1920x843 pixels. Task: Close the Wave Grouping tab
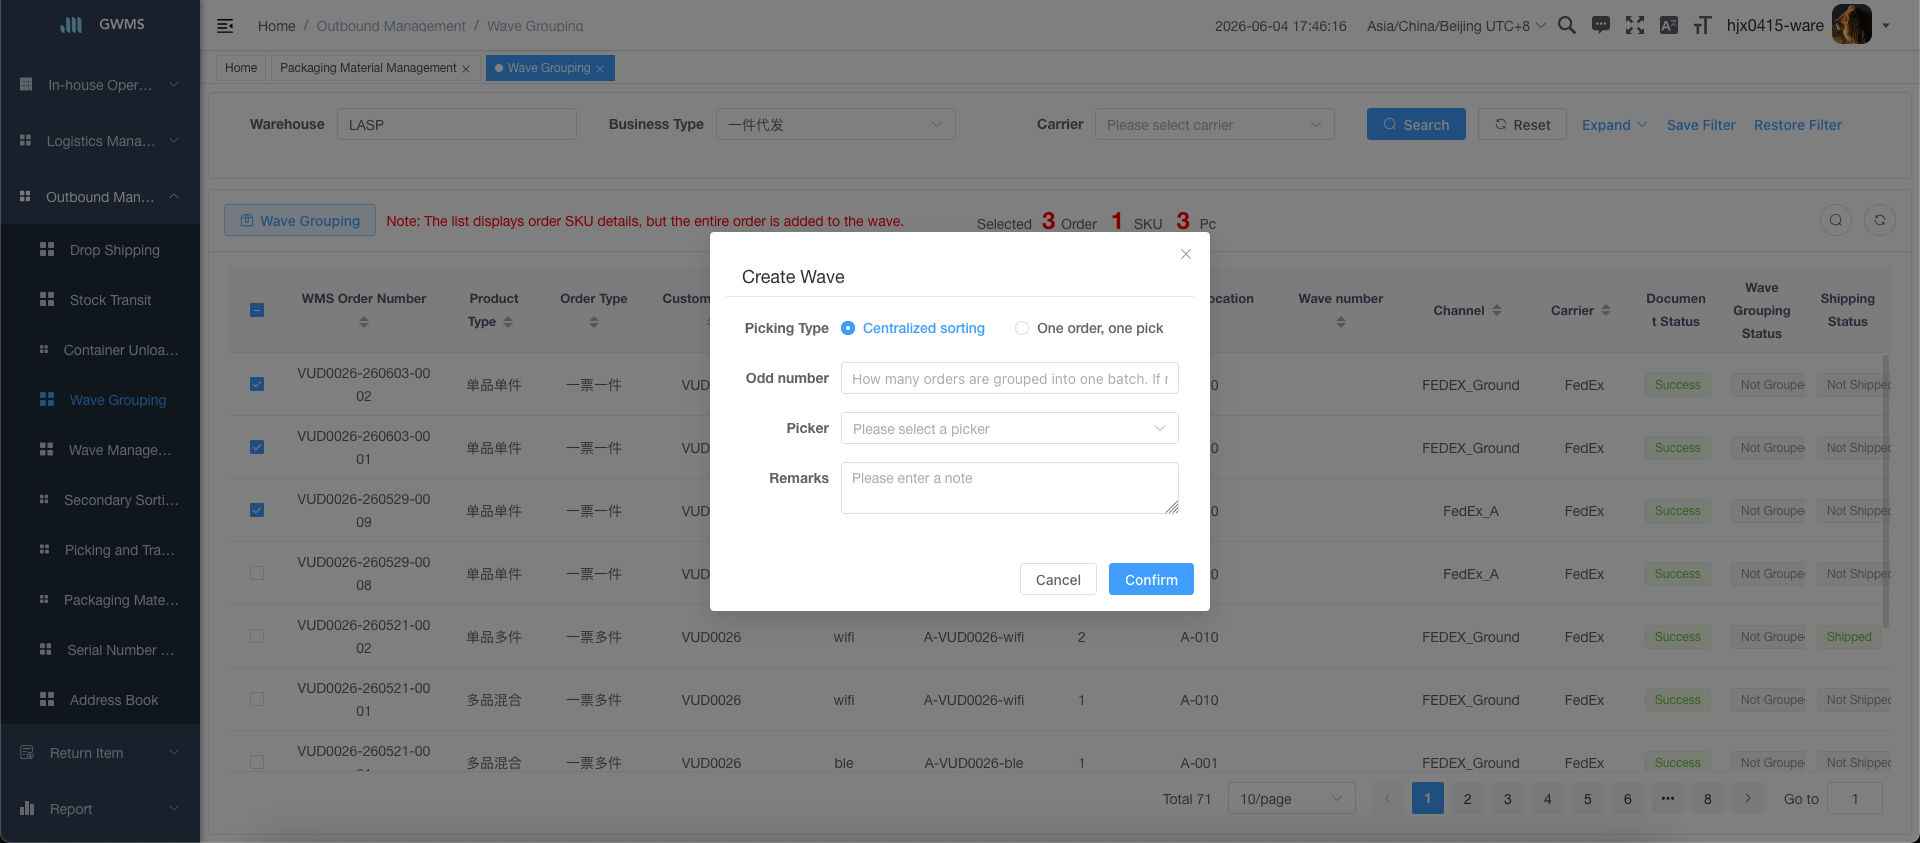click(600, 69)
